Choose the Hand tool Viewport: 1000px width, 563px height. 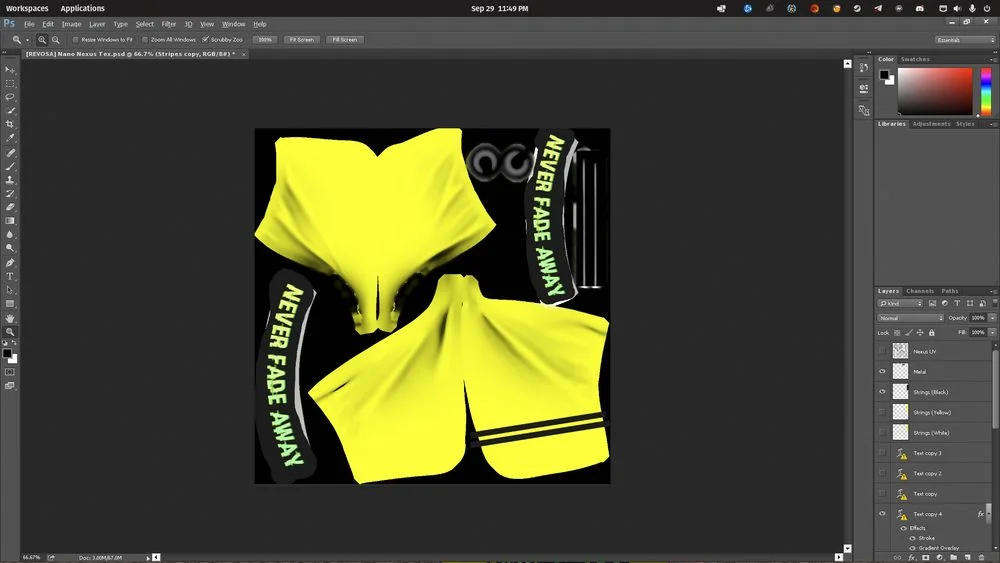(x=10, y=318)
